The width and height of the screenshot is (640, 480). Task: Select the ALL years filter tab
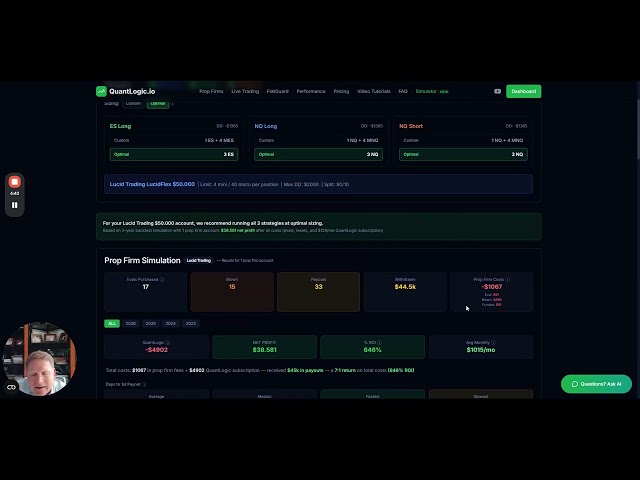112,324
